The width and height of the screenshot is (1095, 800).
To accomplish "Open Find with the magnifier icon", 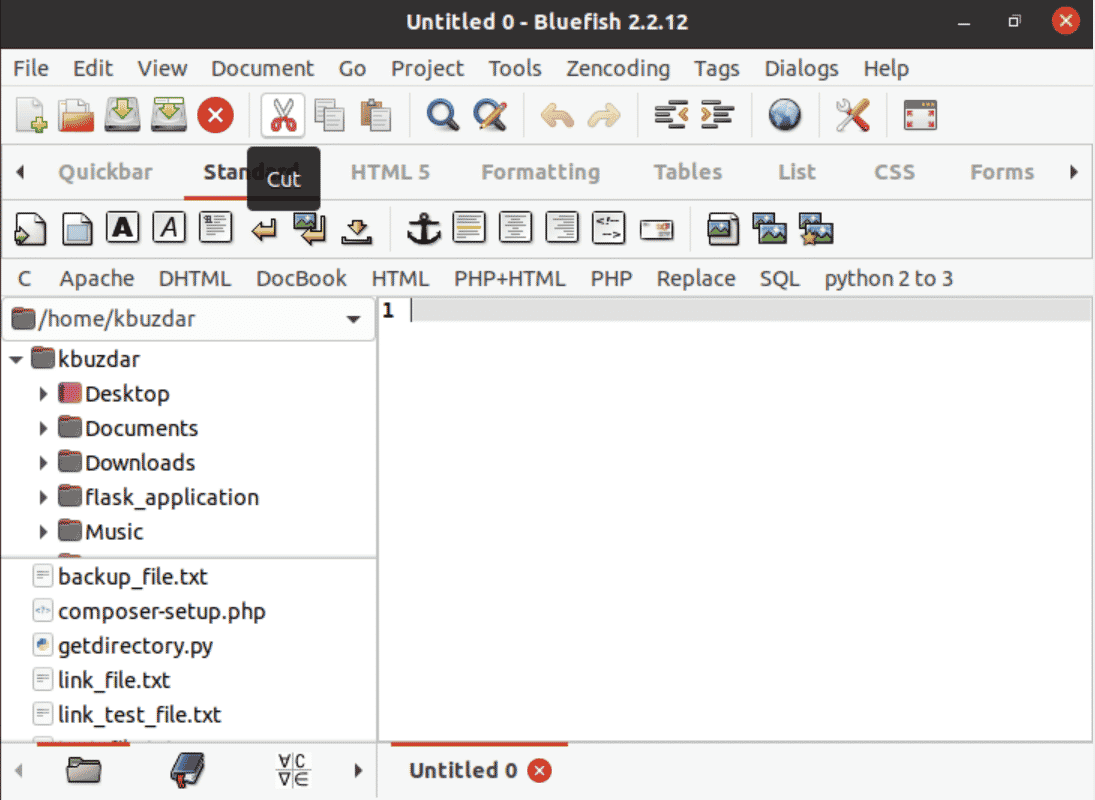I will (443, 115).
